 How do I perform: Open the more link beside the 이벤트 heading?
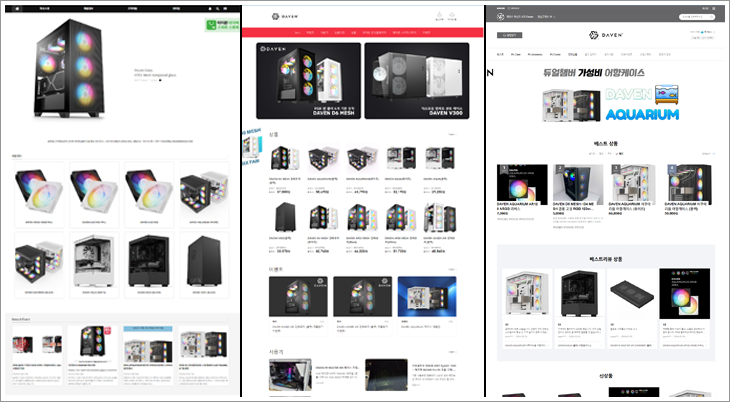[x=452, y=269]
